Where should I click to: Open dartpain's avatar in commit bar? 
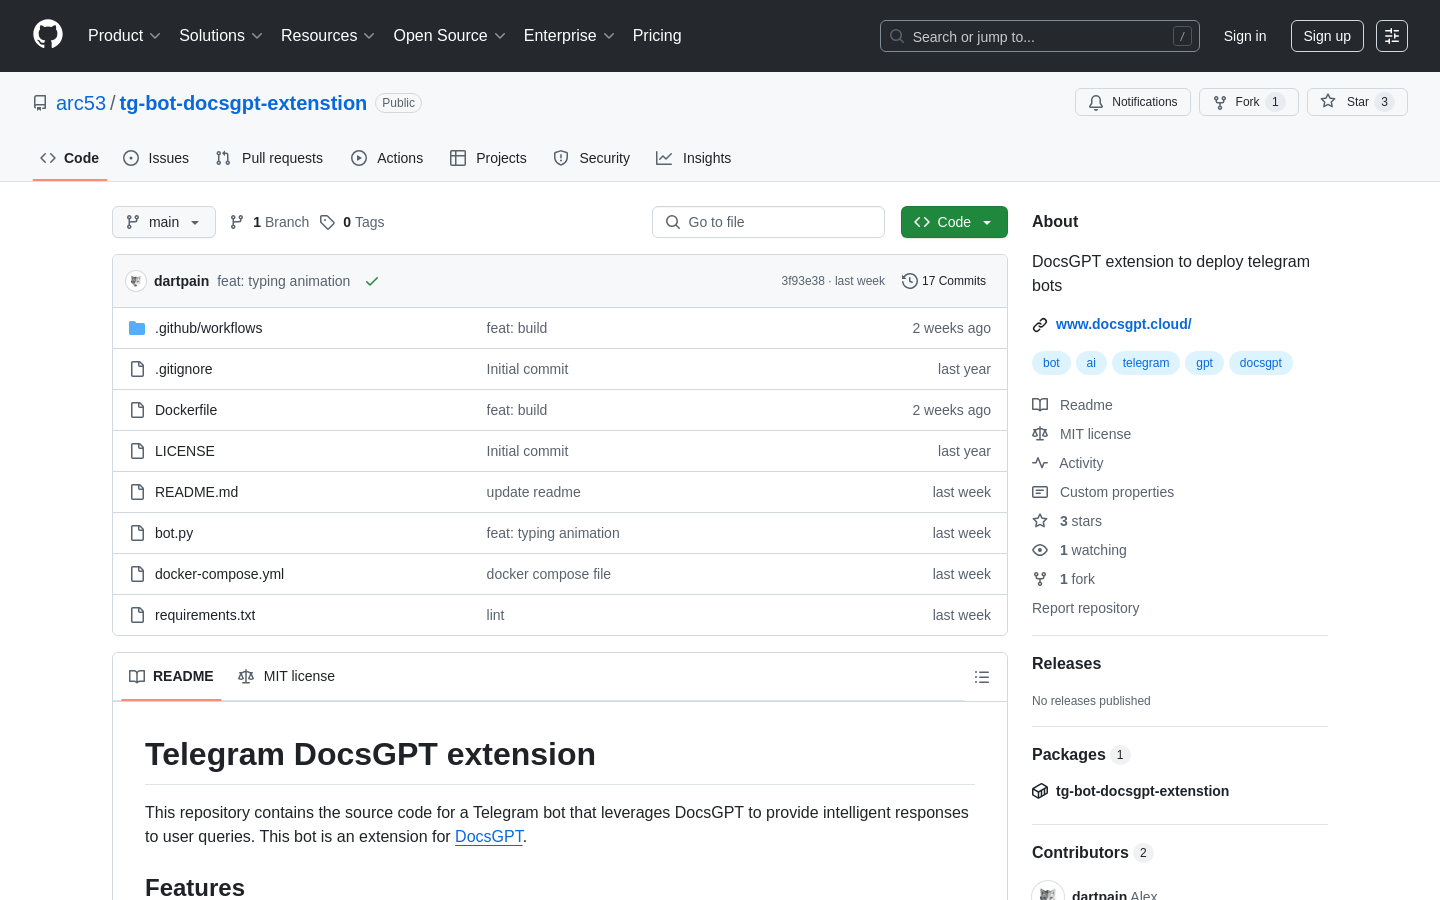pyautogui.click(x=136, y=281)
